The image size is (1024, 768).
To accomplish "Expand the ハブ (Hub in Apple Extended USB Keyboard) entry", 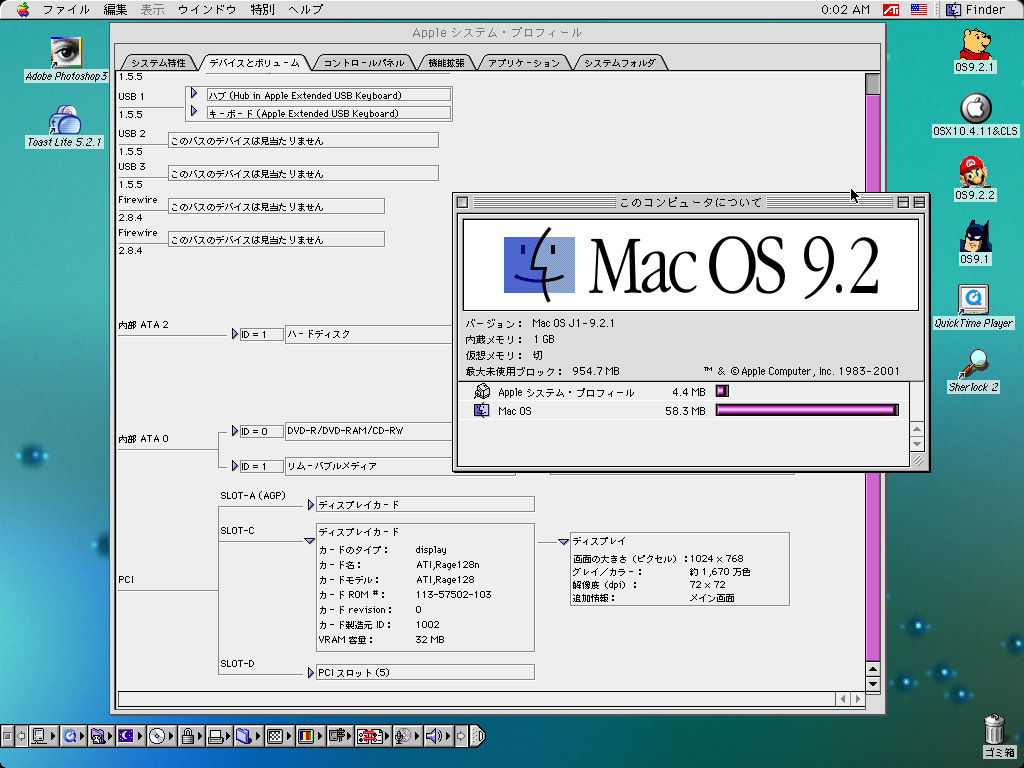I will pos(194,94).
